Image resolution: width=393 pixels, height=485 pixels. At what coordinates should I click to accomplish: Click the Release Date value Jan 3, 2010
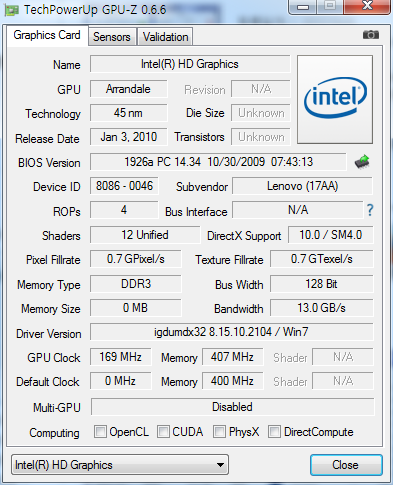pos(128,137)
